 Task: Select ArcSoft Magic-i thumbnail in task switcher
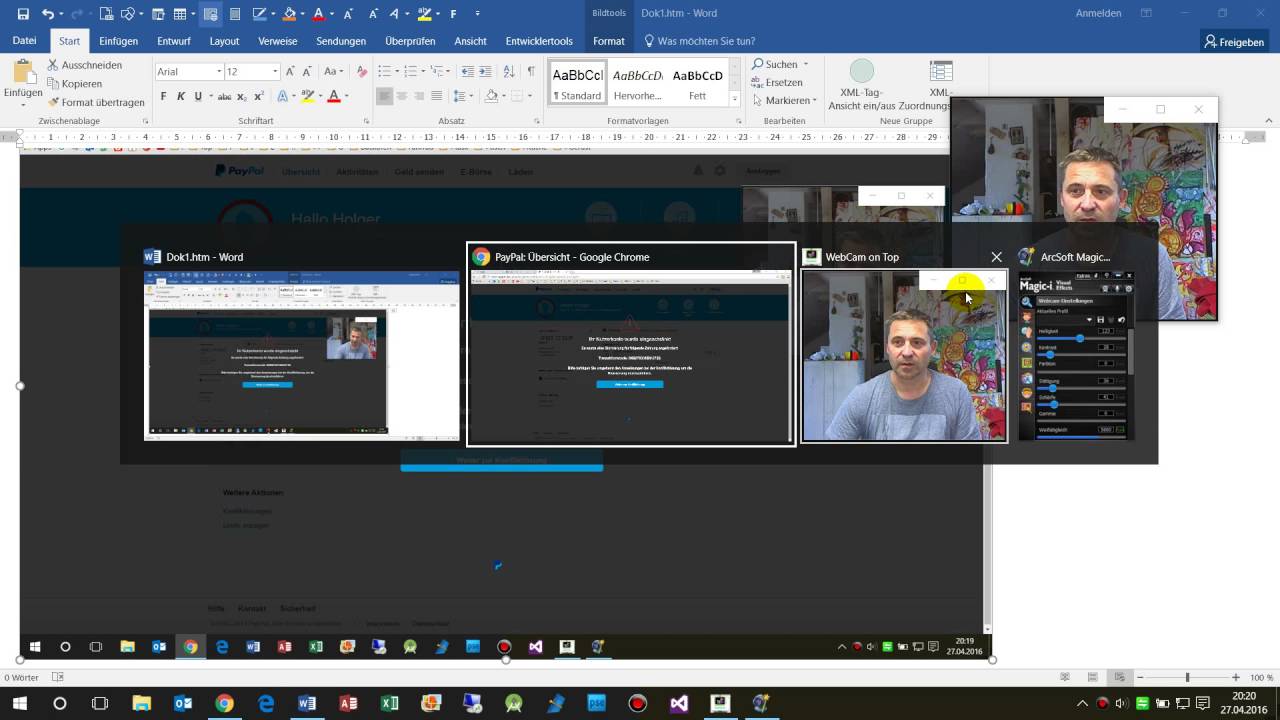(x=1075, y=343)
